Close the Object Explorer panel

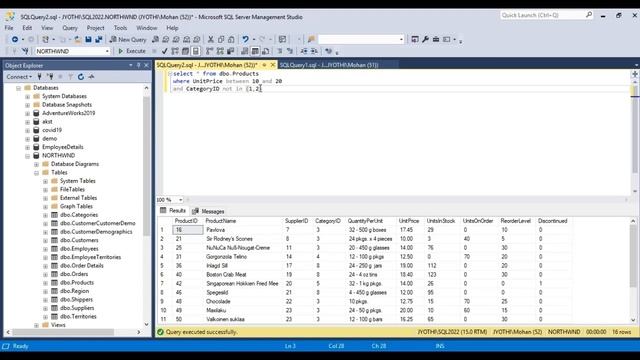(x=147, y=65)
